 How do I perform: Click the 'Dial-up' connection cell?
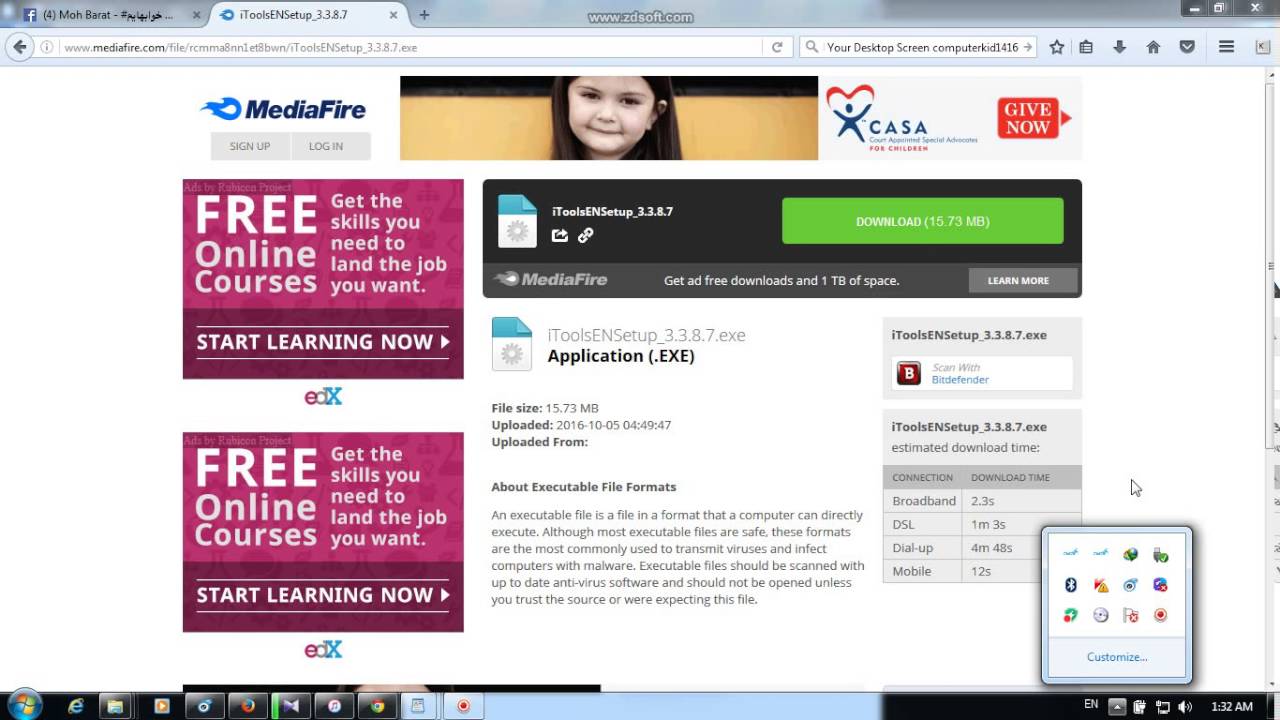click(923, 548)
